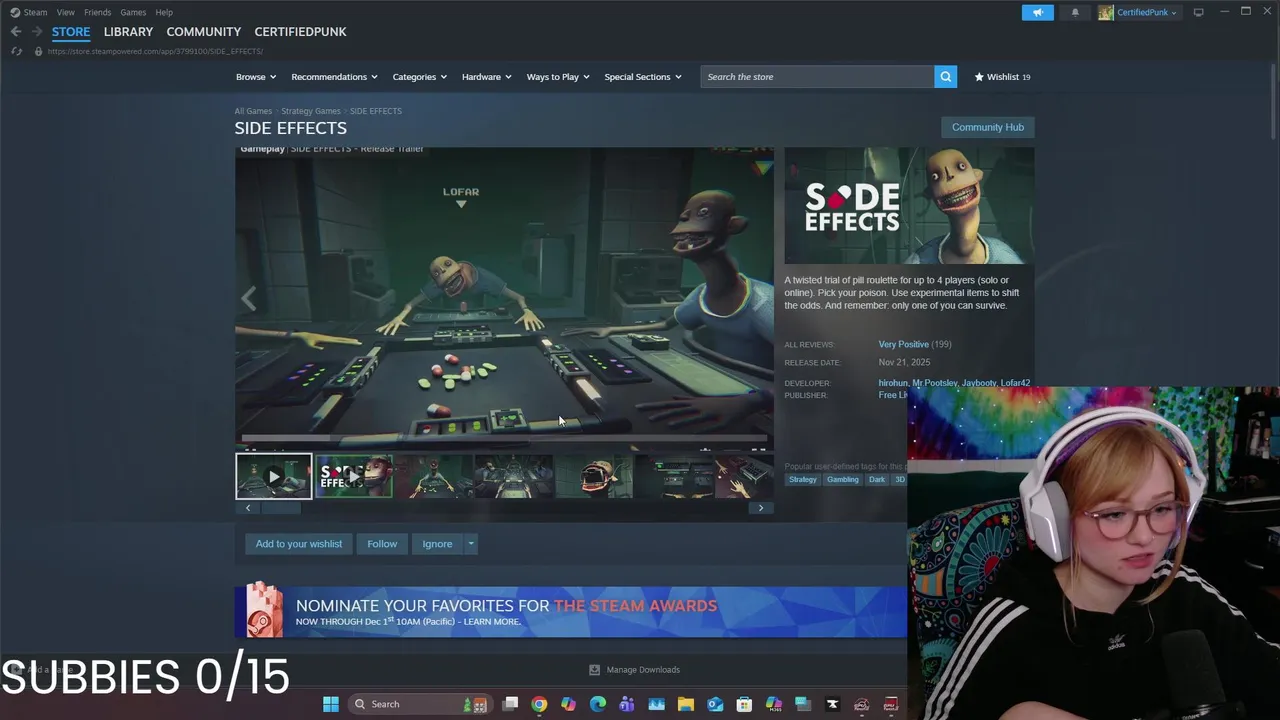Image resolution: width=1280 pixels, height=720 pixels.
Task: Open the Ignore options dropdown arrow
Action: click(x=471, y=544)
